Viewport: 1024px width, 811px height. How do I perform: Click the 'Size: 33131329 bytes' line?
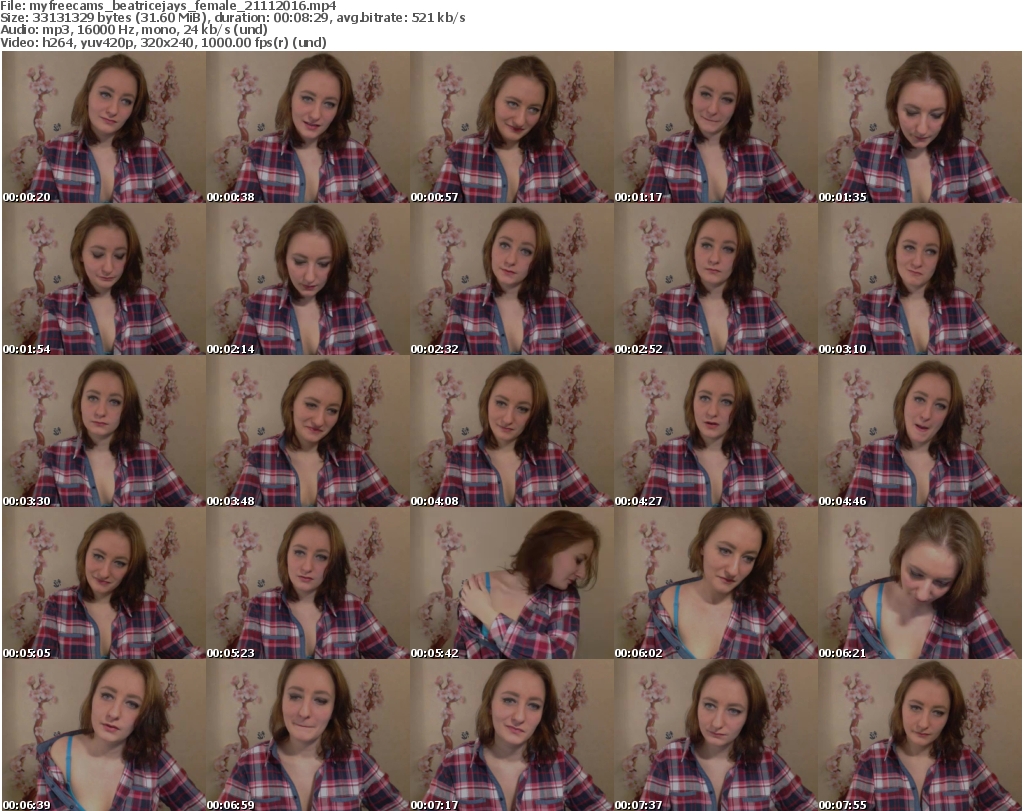(232, 18)
